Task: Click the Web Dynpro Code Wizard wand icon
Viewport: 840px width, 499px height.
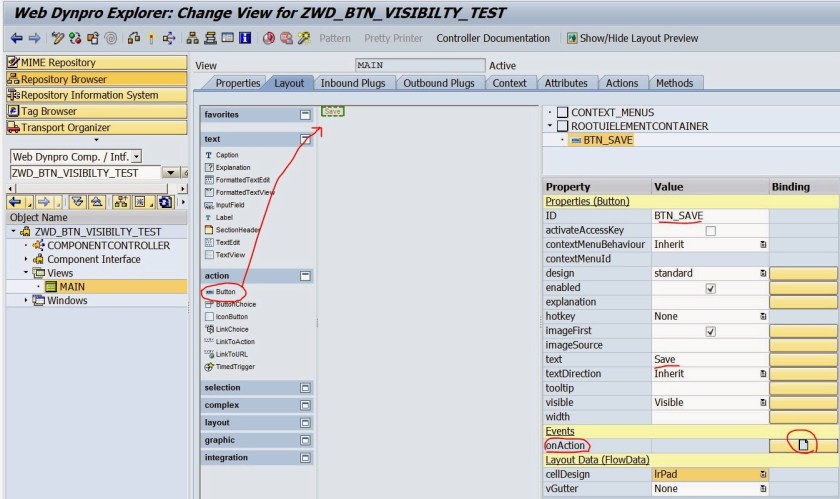Action: click(304, 38)
